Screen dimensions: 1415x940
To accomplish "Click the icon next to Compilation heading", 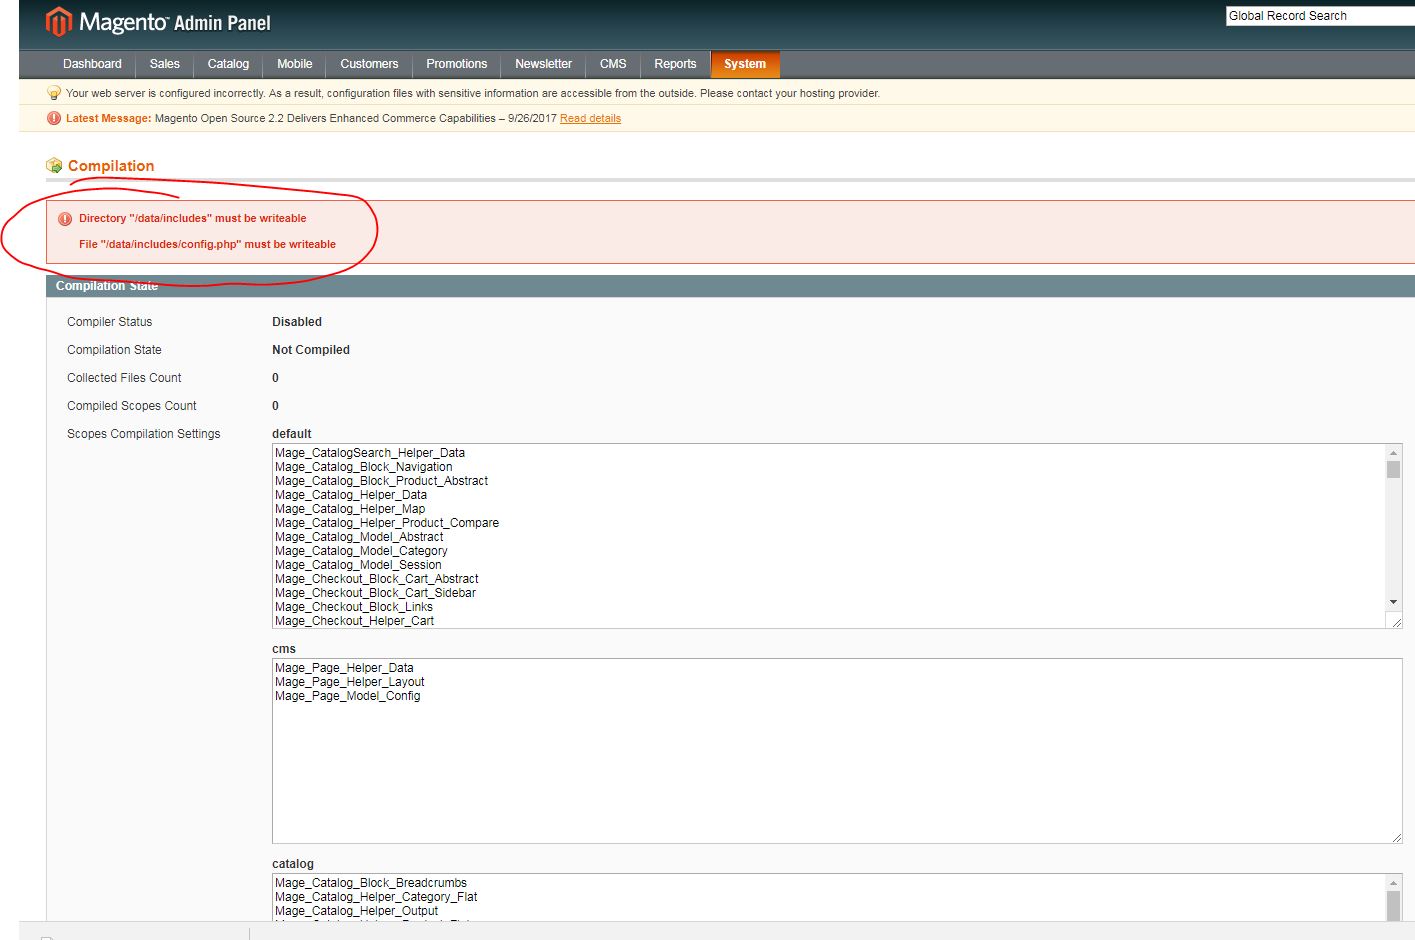I will pyautogui.click(x=54, y=166).
